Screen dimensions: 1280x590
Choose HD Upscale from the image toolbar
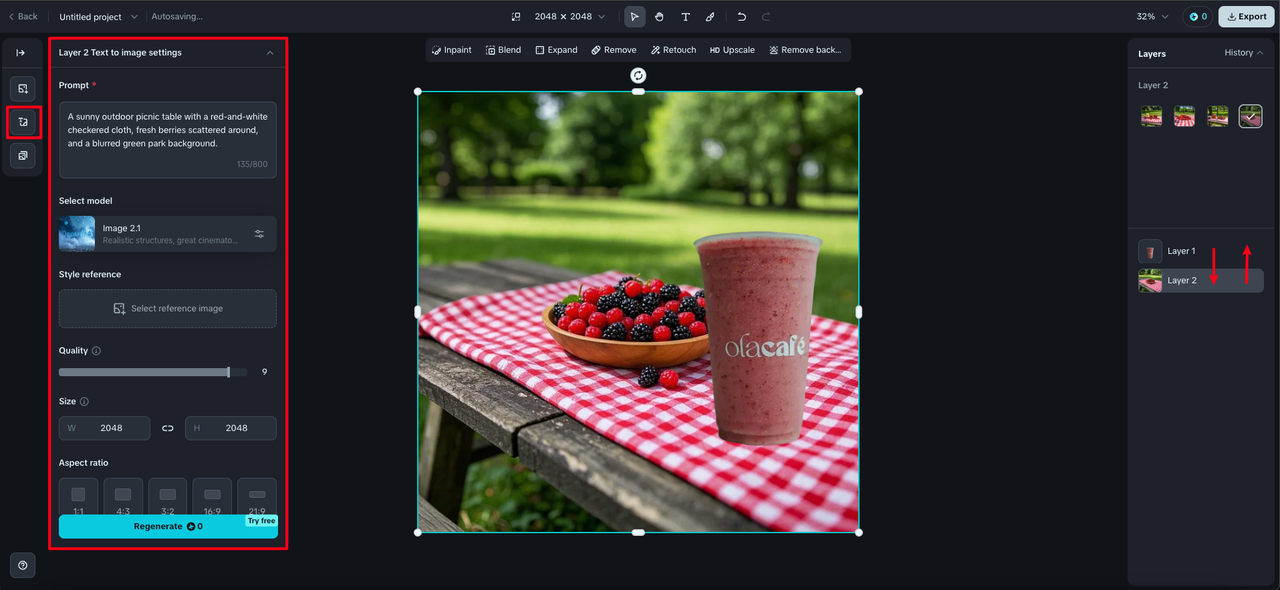pyautogui.click(x=732, y=50)
